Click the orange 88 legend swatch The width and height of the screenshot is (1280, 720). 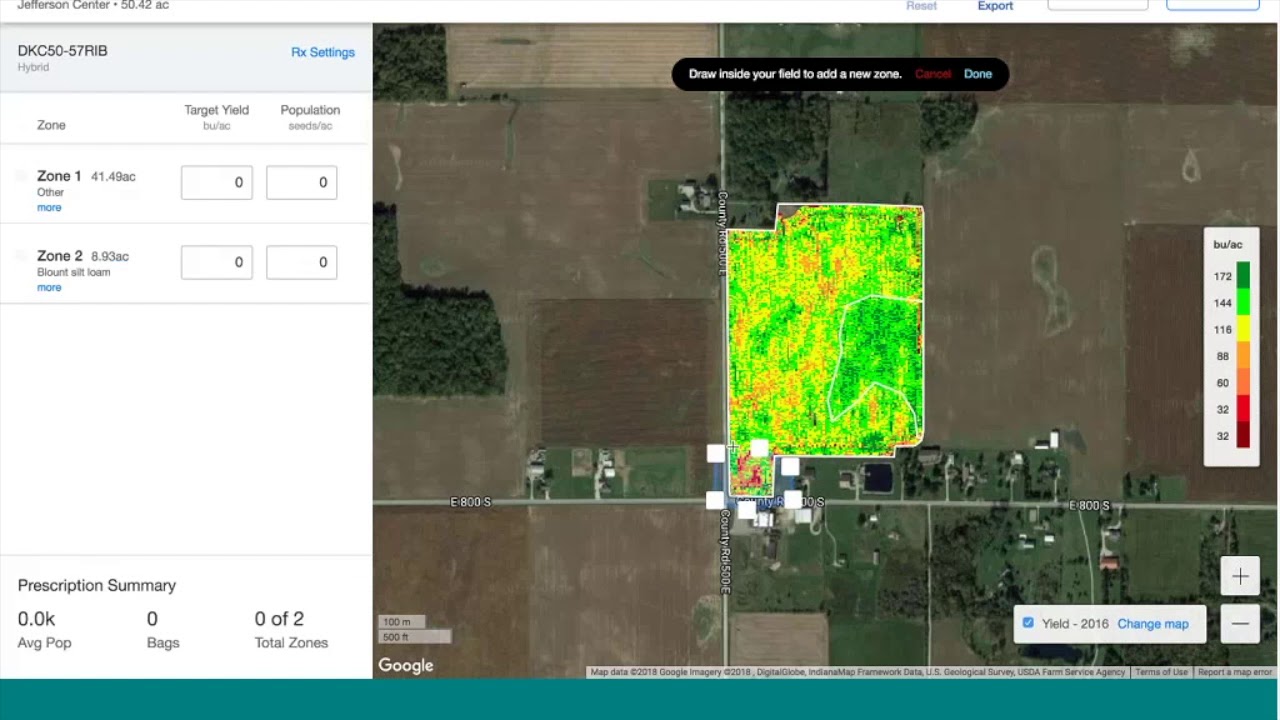click(1243, 356)
